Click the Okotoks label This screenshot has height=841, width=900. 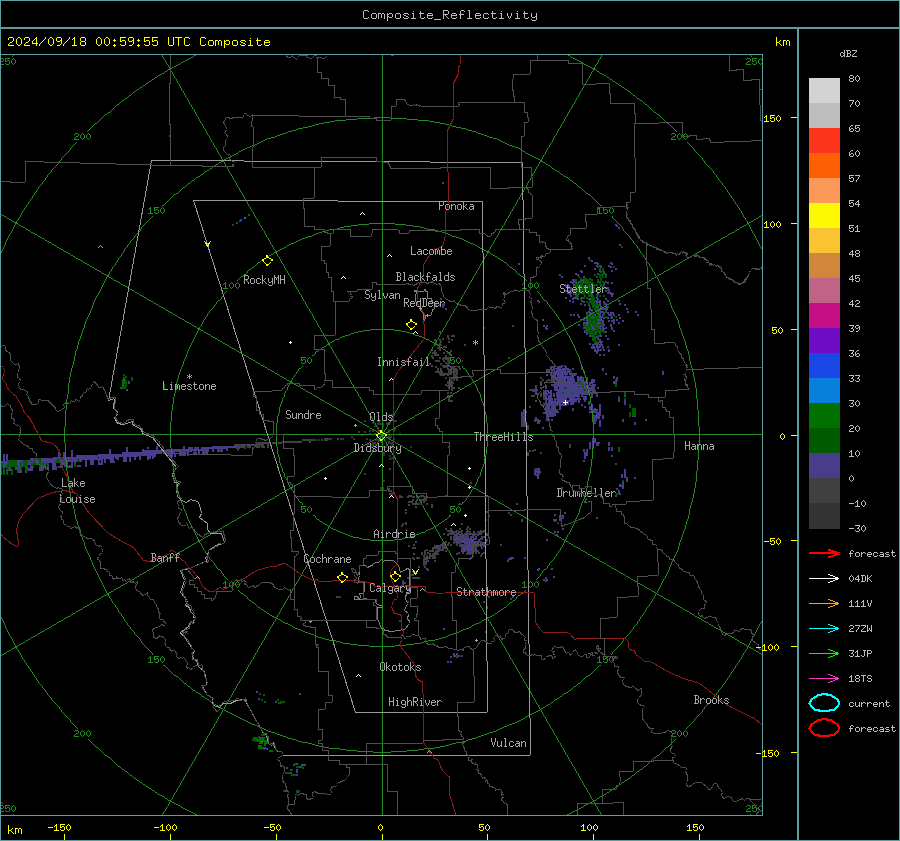coord(400,667)
